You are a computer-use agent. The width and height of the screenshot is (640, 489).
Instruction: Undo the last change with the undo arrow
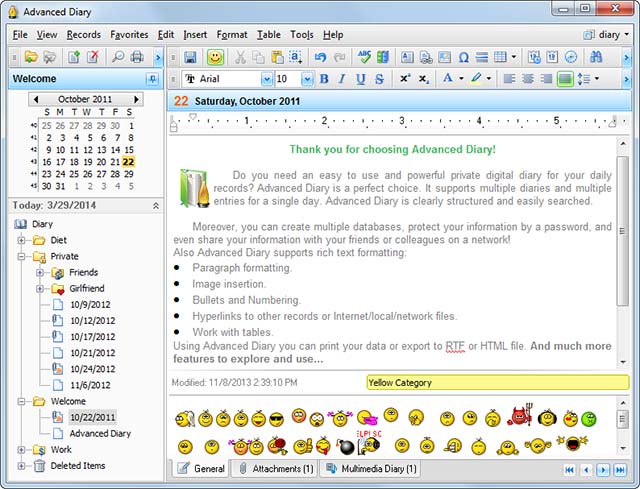click(x=320, y=58)
